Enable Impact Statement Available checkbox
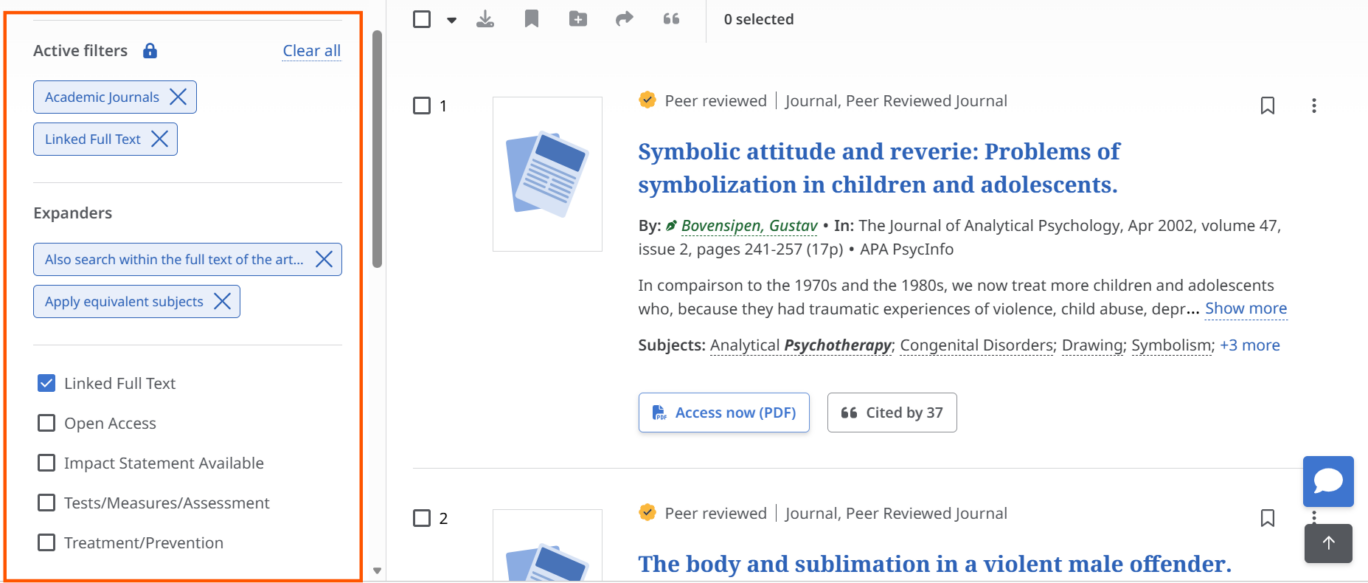 pos(46,463)
